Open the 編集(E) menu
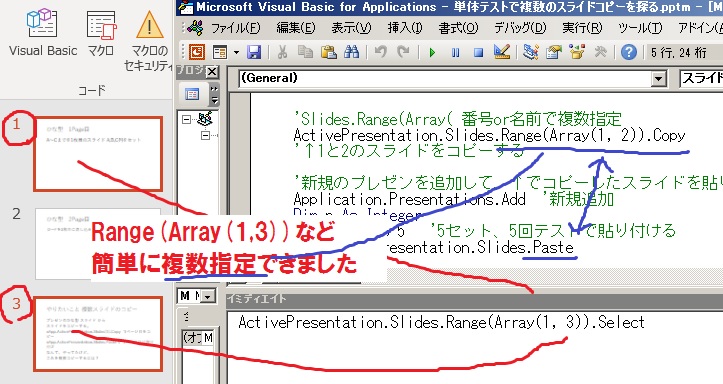The width and height of the screenshot is (723, 384). 296,29
